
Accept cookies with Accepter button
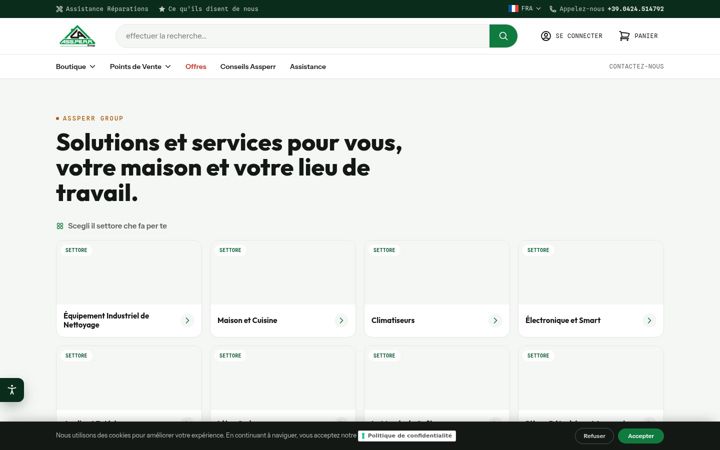click(641, 436)
